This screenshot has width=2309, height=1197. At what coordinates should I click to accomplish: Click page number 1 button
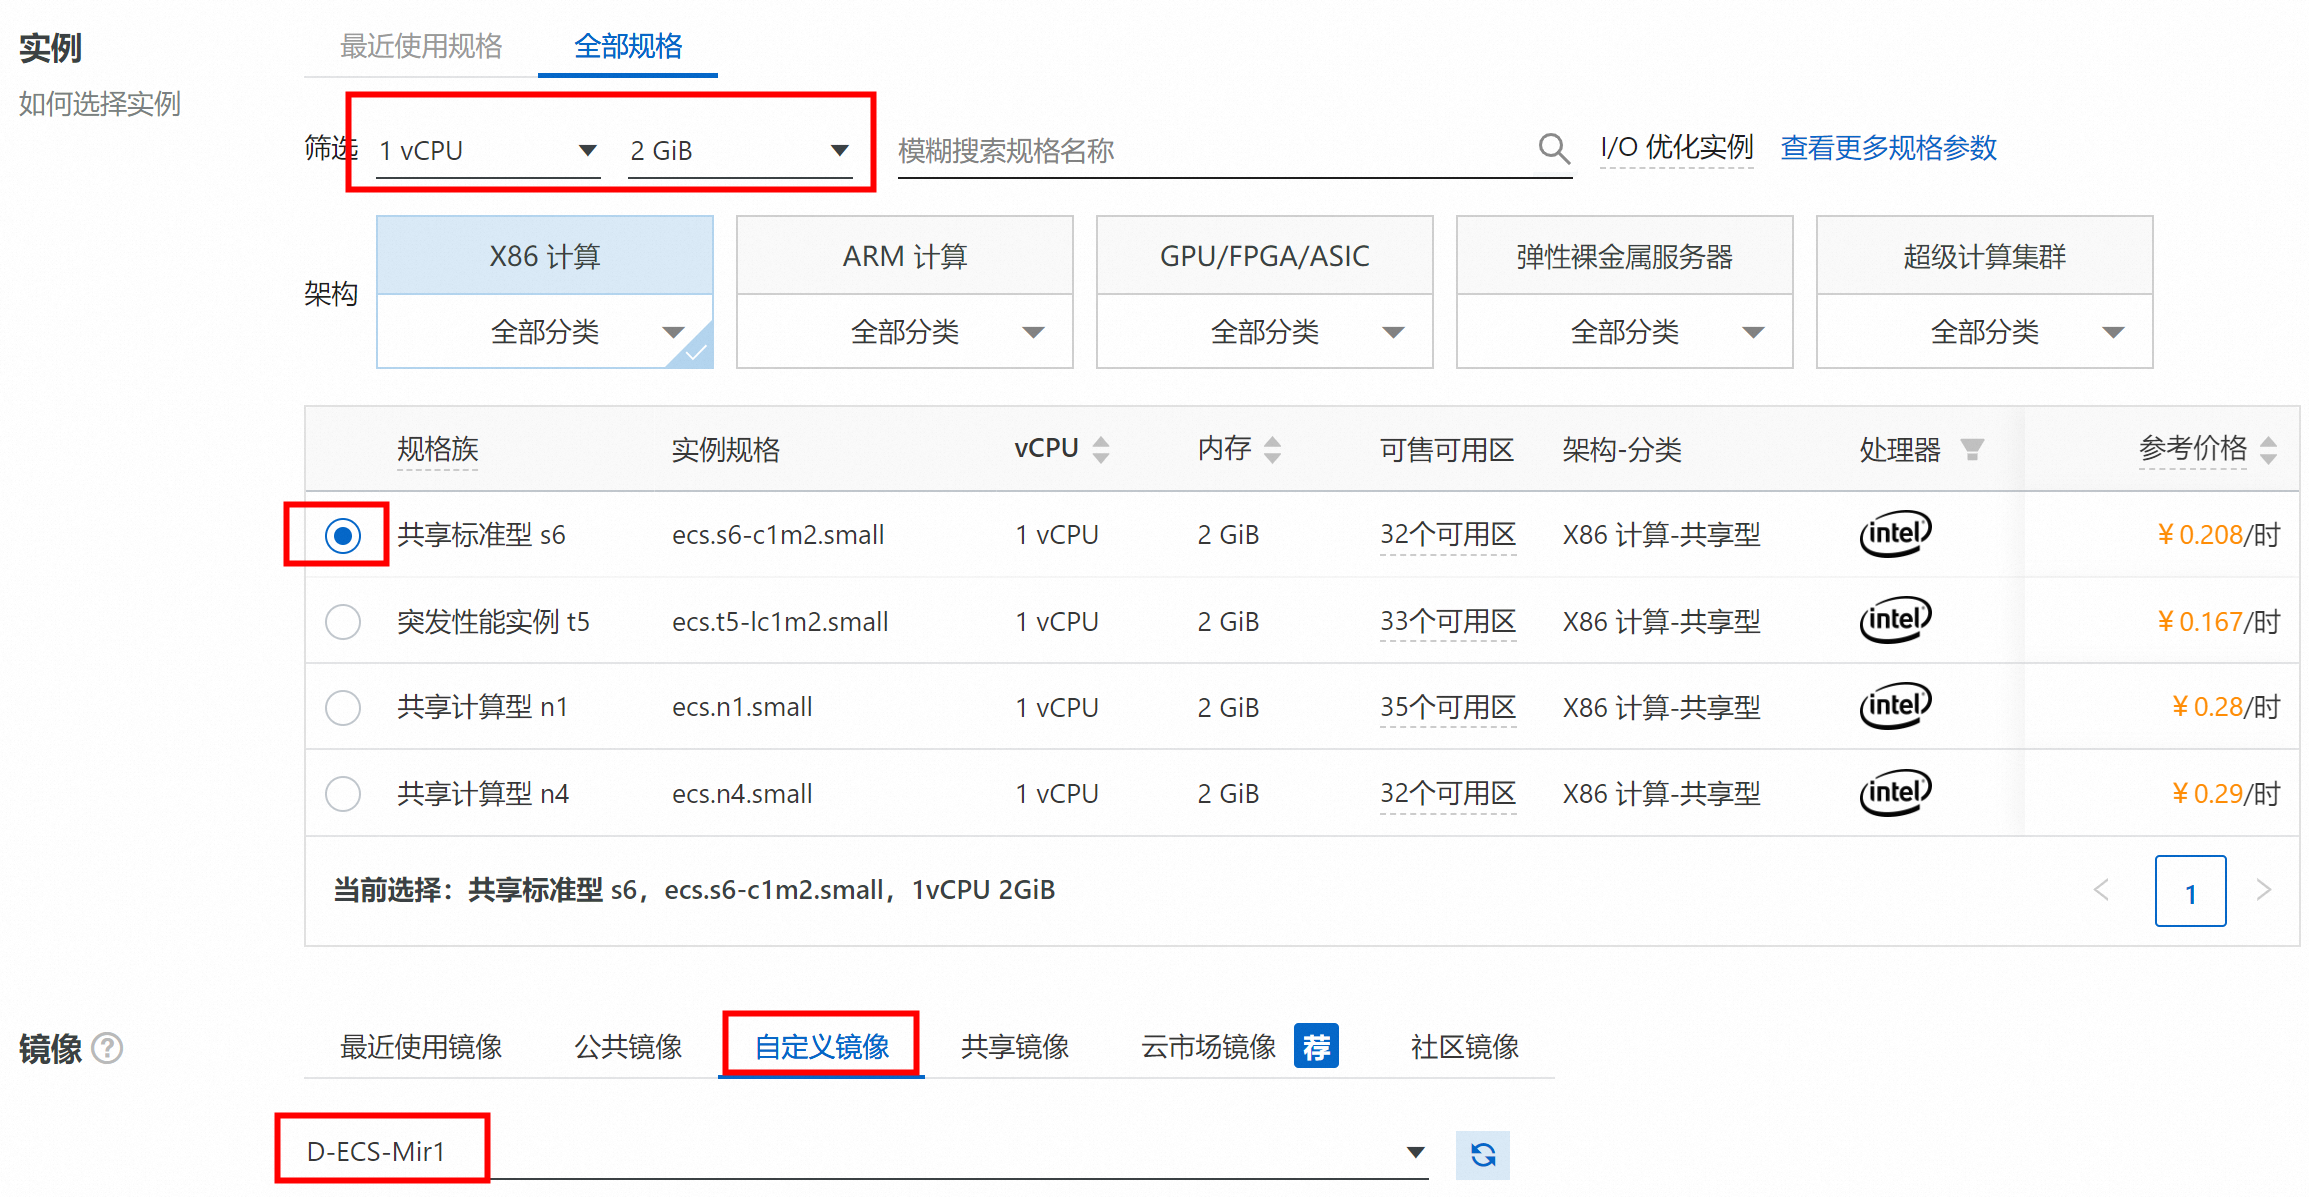(2190, 891)
